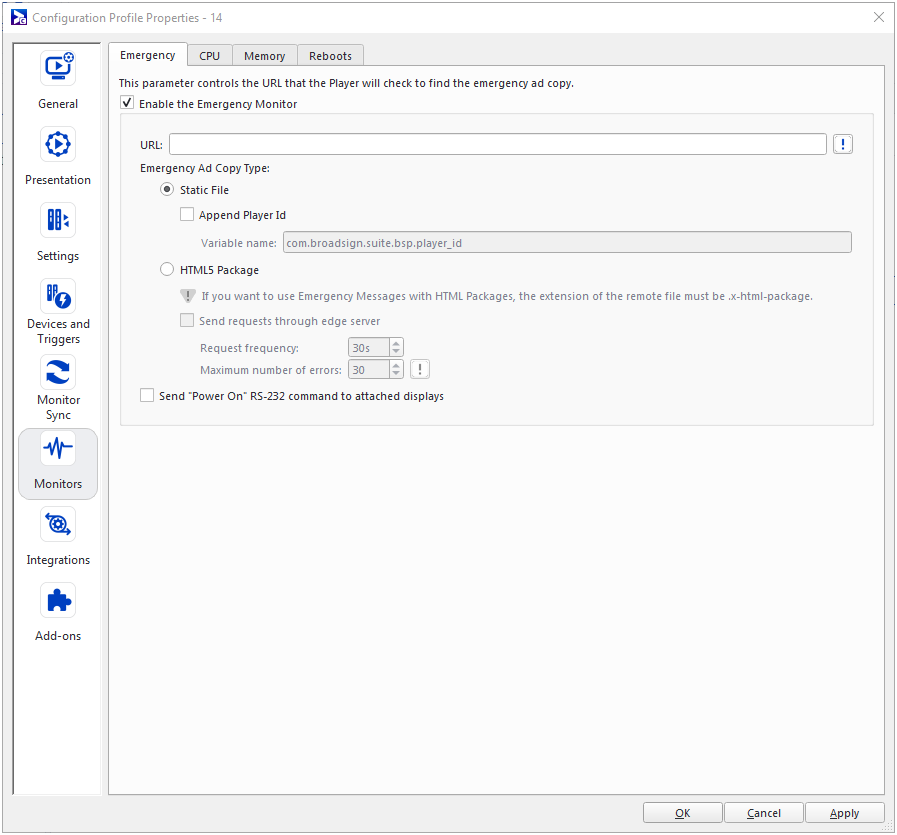The height and width of the screenshot is (835, 897).
Task: Select the Monitors sidebar icon
Action: [58, 450]
